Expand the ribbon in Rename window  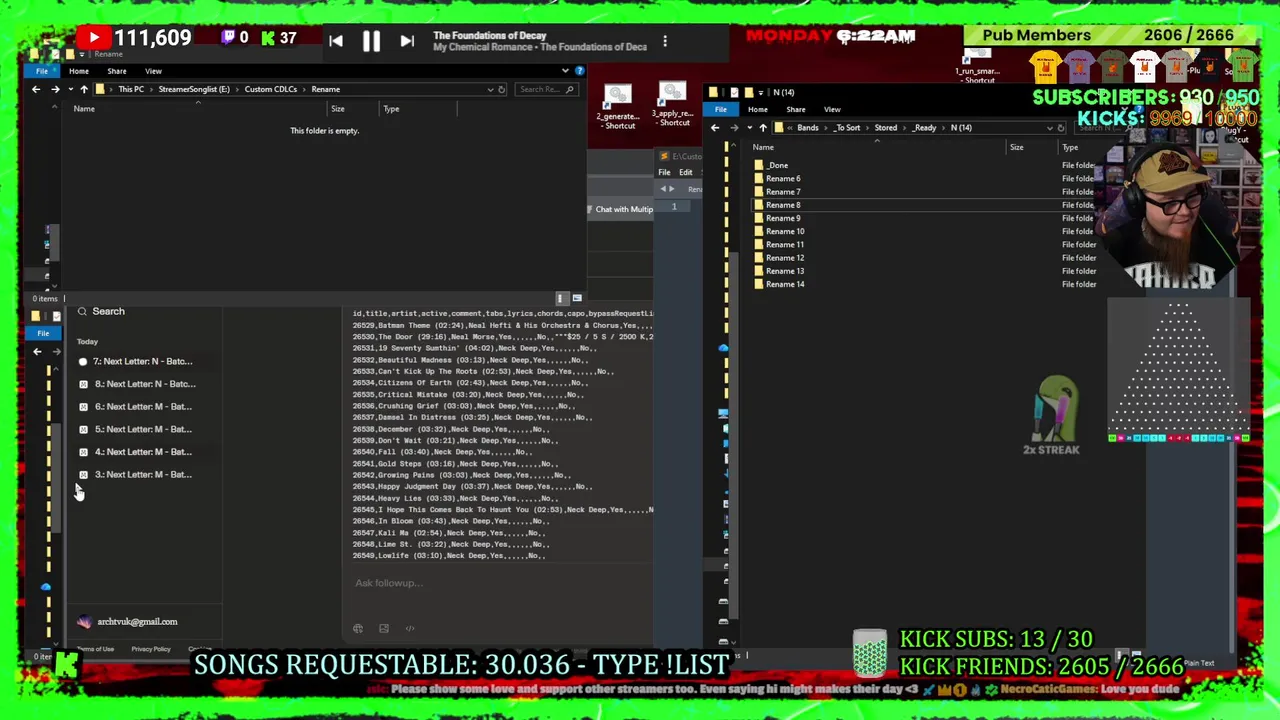(x=565, y=71)
